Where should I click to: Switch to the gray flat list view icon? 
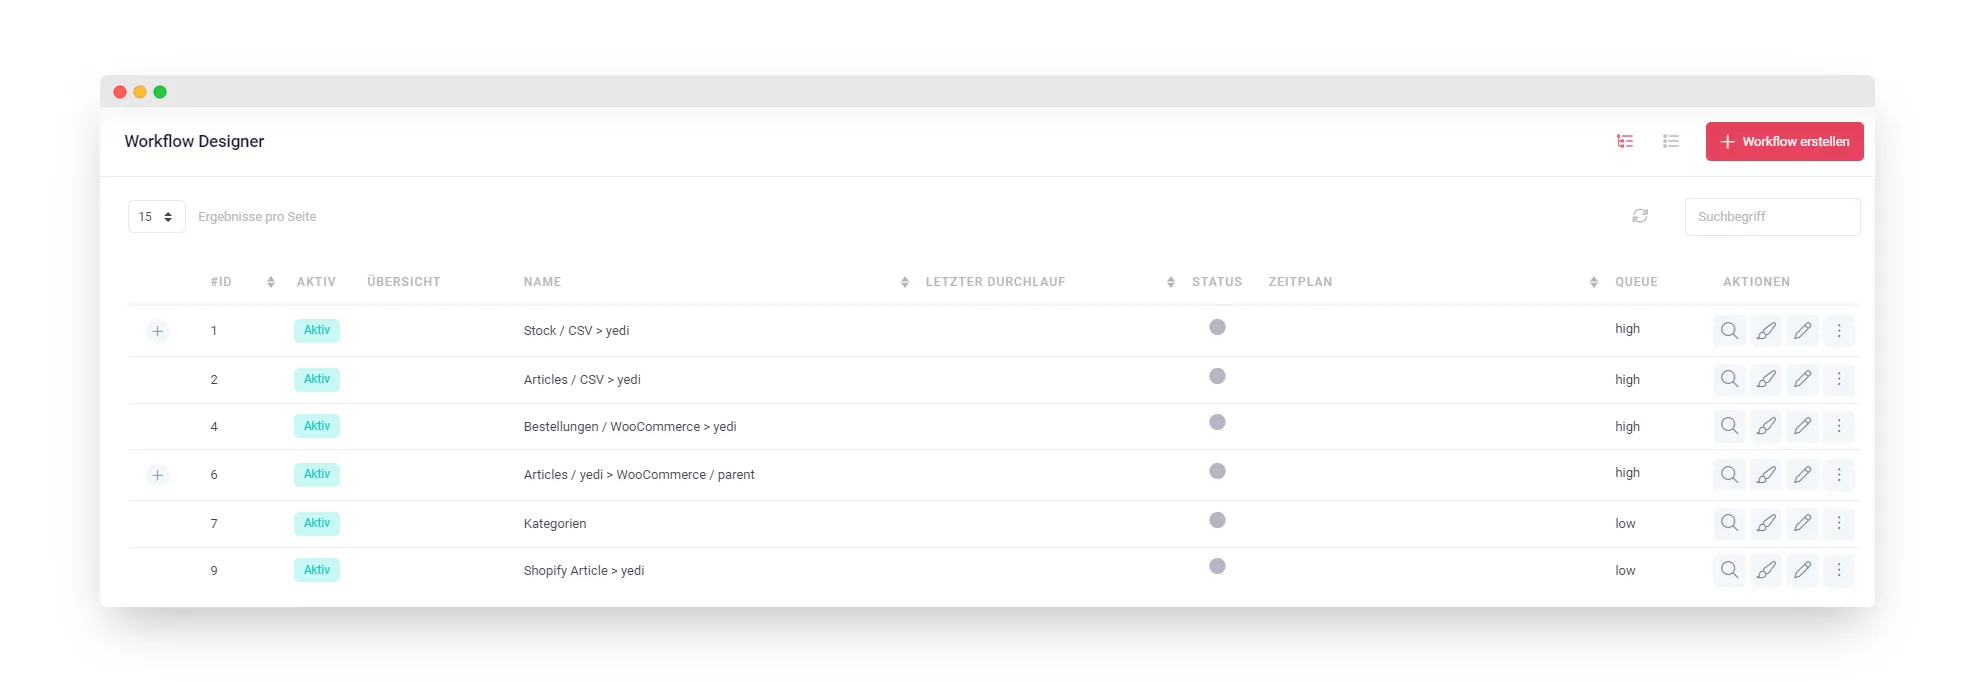coord(1671,141)
